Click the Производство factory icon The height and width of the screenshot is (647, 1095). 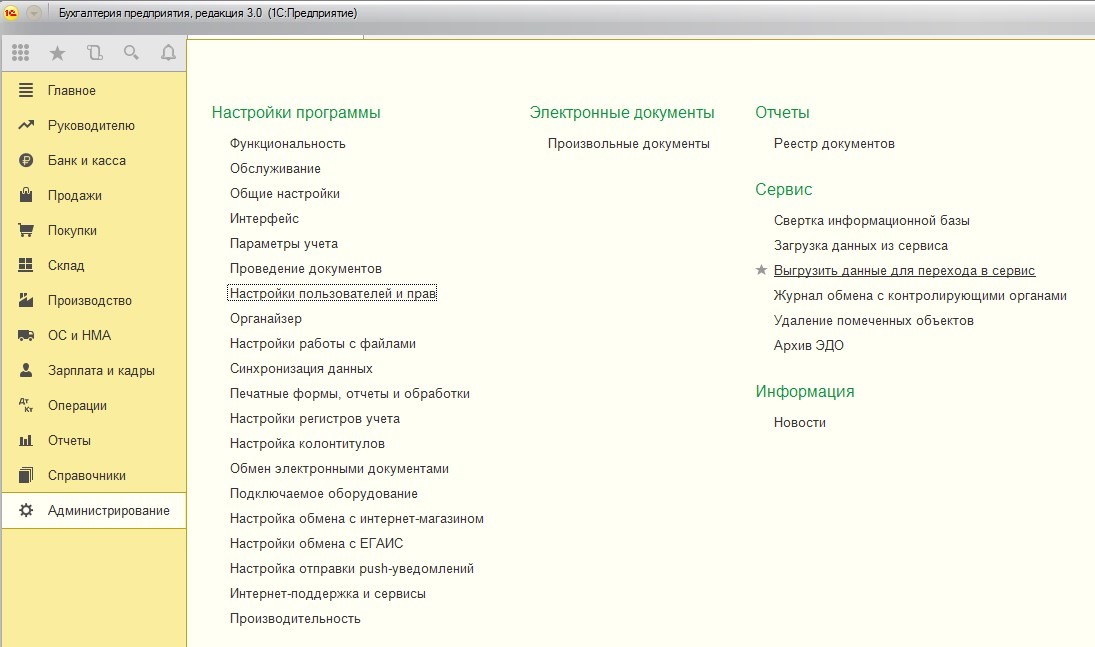(x=26, y=300)
